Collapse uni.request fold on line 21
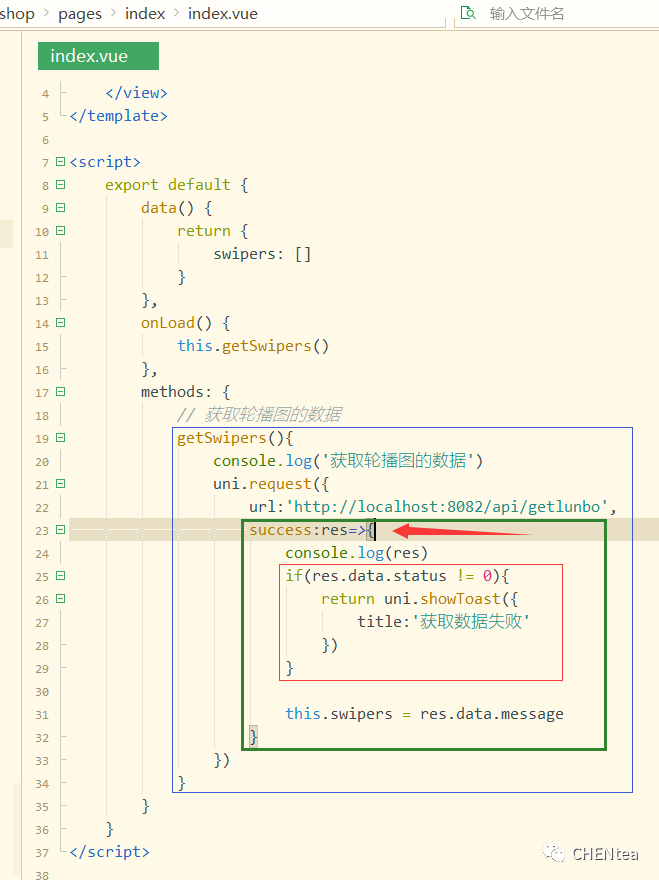This screenshot has width=659, height=880. tap(61, 484)
